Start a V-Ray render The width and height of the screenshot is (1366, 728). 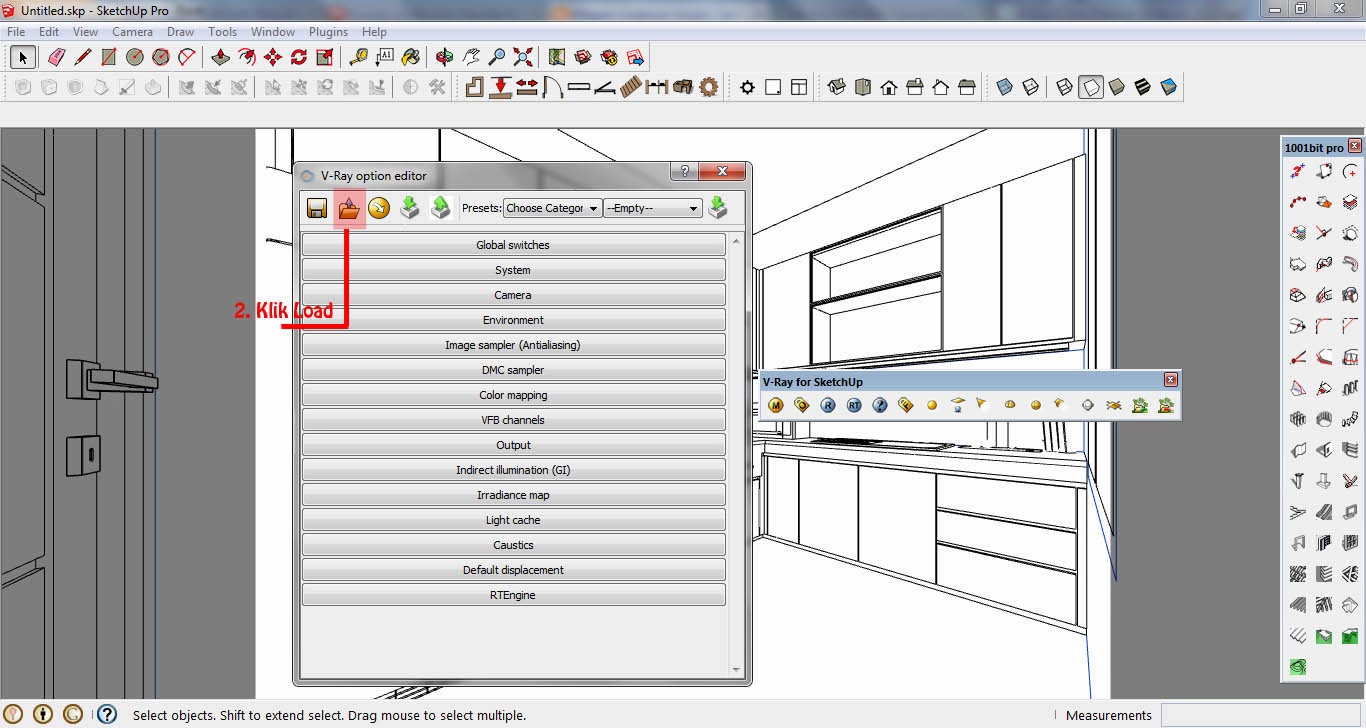point(826,404)
